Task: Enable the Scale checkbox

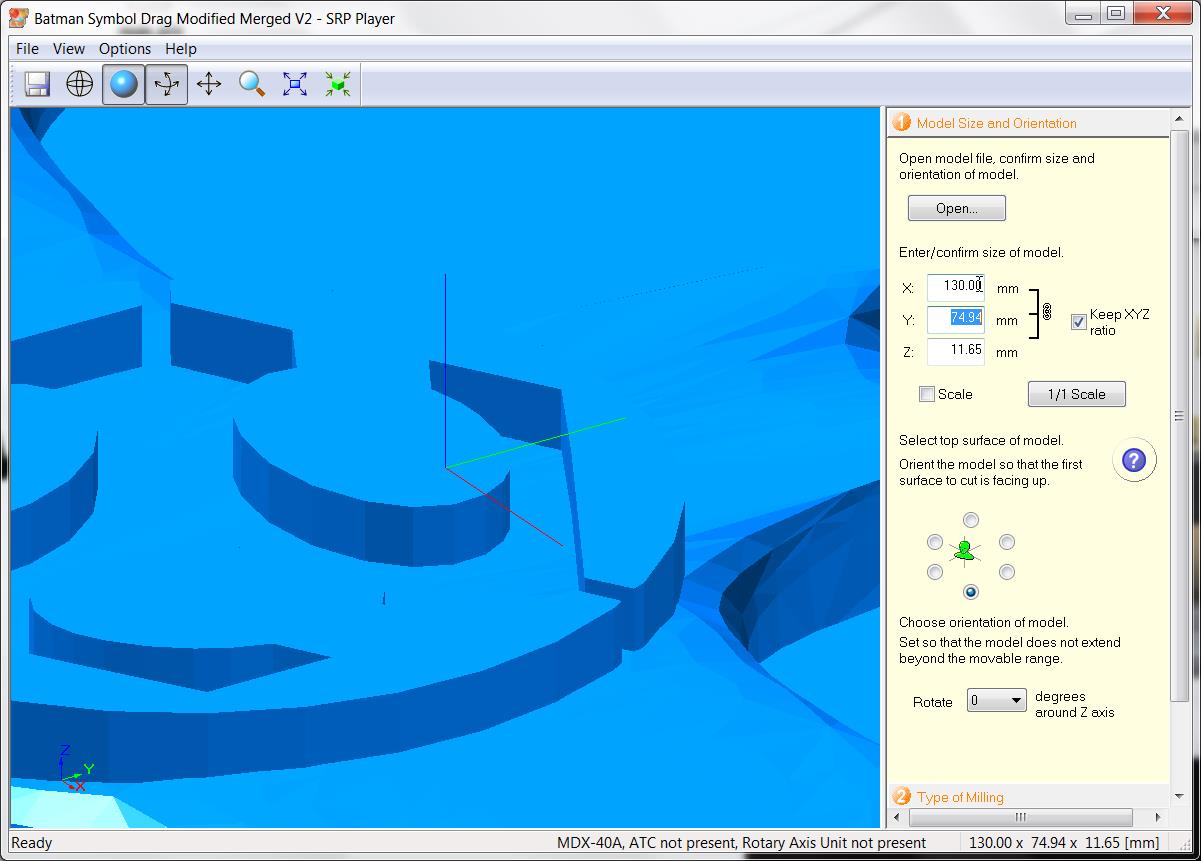Action: pyautogui.click(x=927, y=394)
